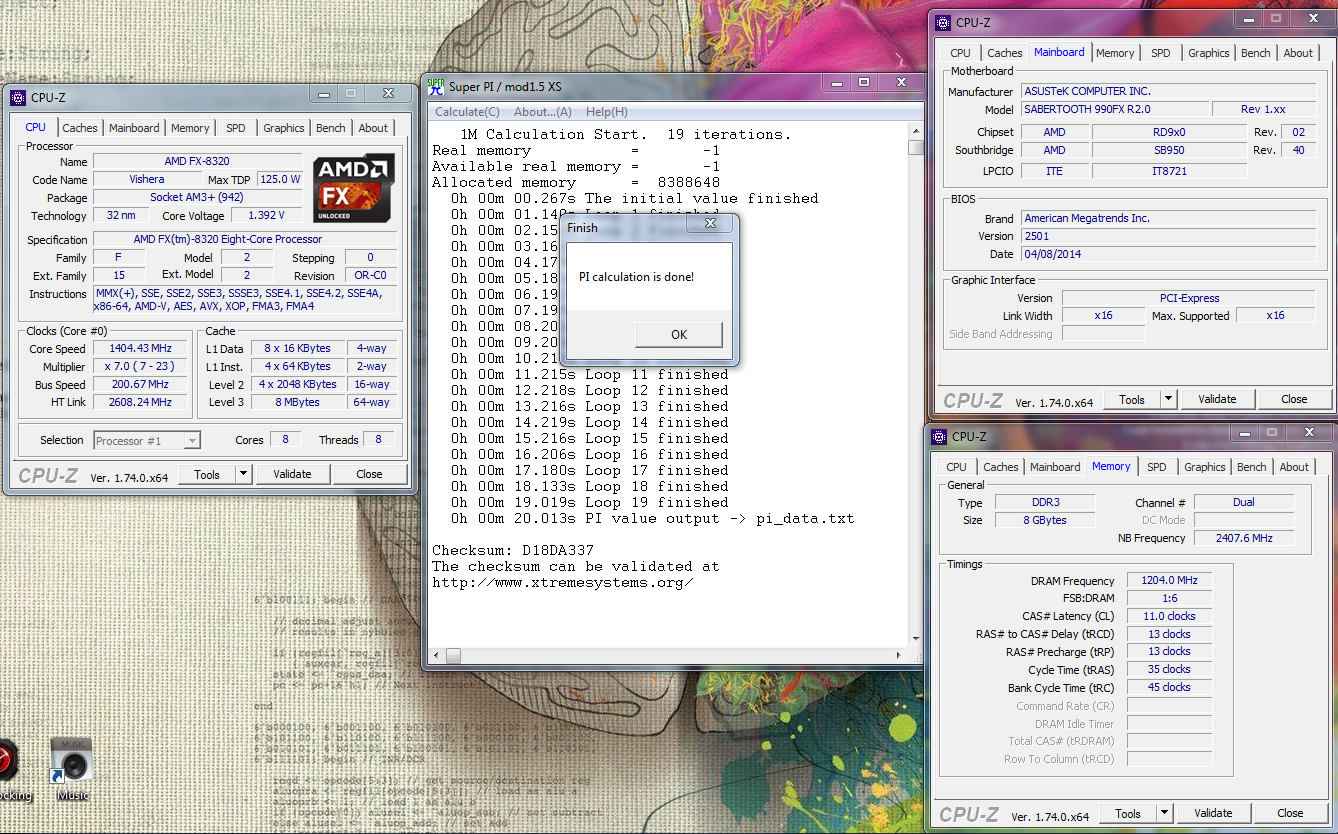1338x834 pixels.
Task: Click the DRAM Frequency value 1204.0 MHz
Action: [1169, 580]
